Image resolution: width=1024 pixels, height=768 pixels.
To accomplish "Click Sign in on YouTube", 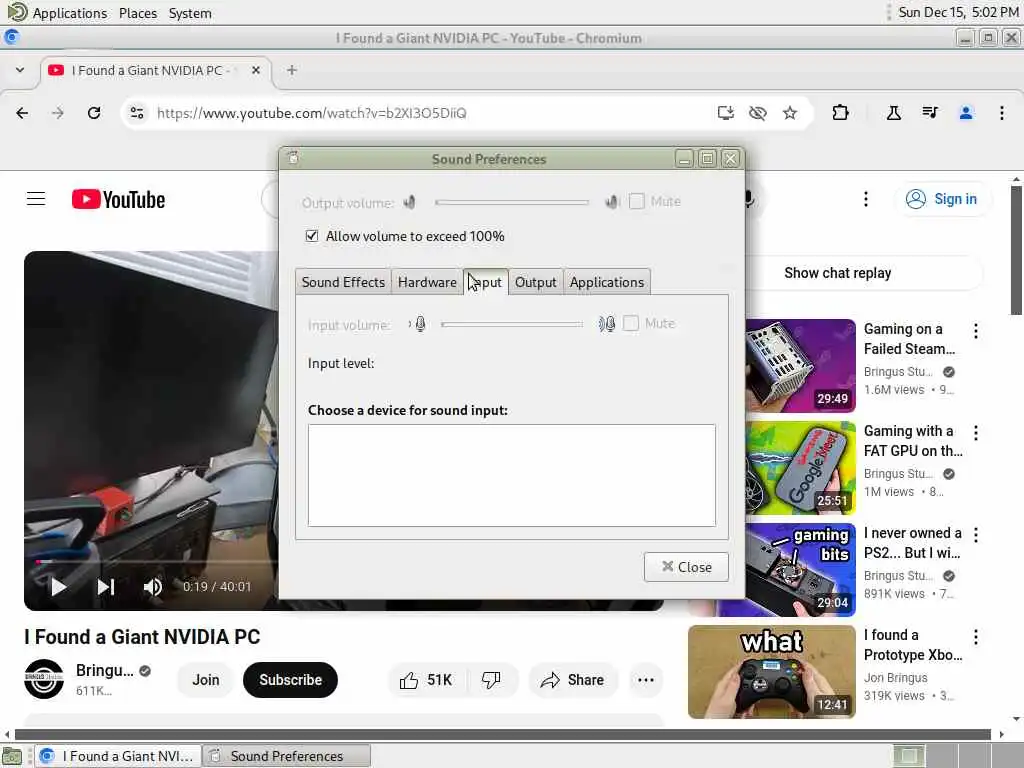I will pyautogui.click(x=942, y=199).
